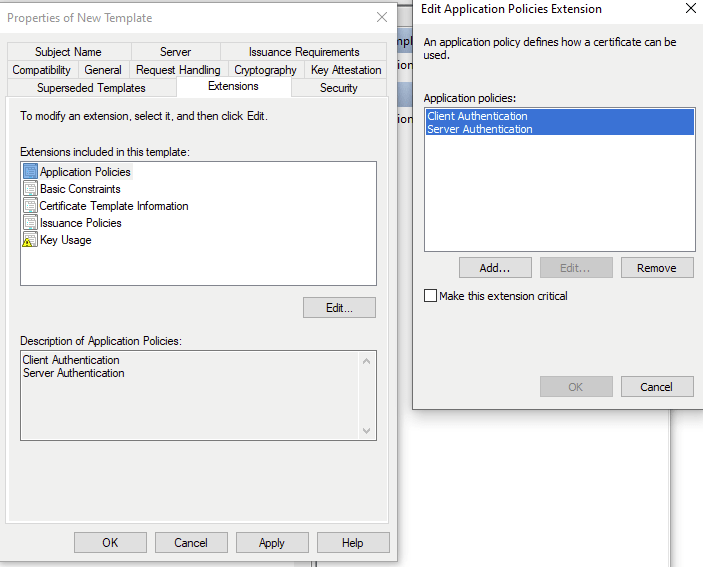Go to the Cryptography tab
Image resolution: width=703 pixels, height=567 pixels.
(265, 70)
